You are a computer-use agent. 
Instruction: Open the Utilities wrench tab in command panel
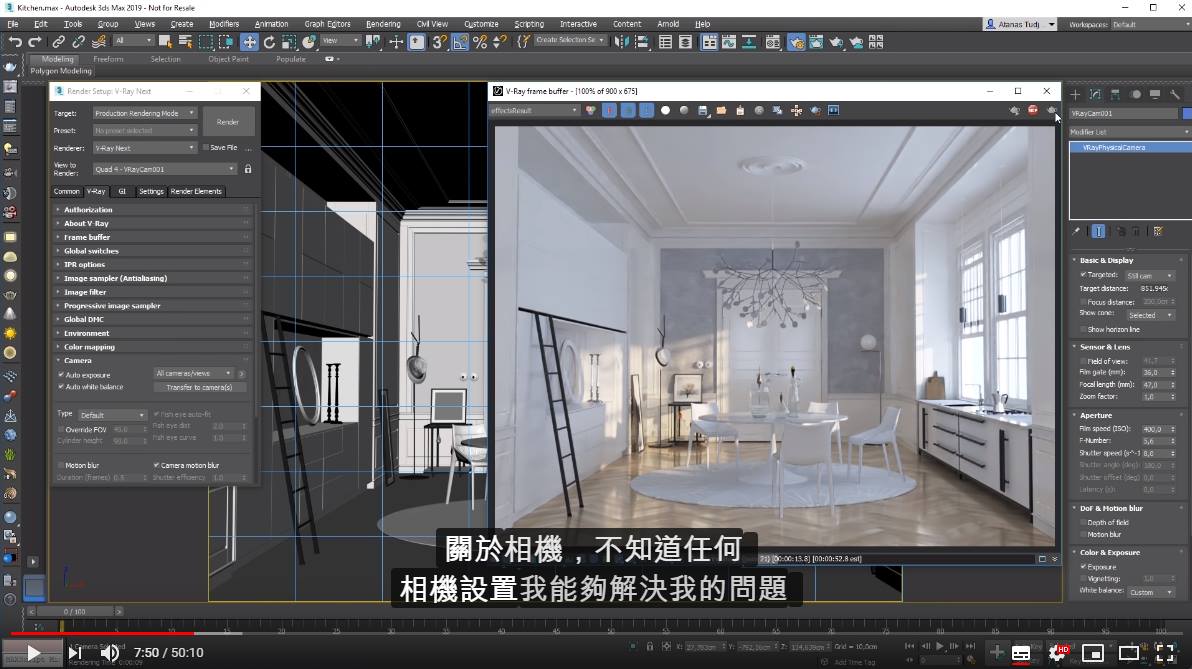[x=1175, y=94]
